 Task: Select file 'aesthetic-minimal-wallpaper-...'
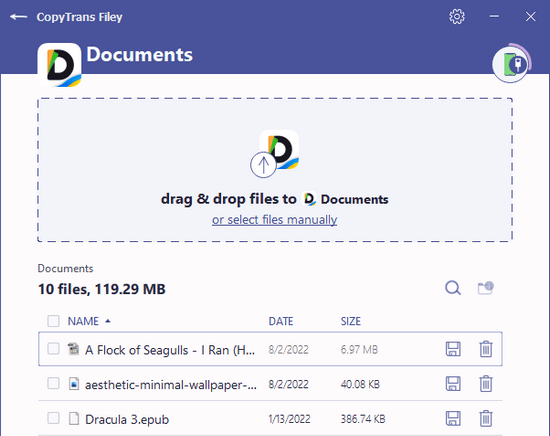pos(171,385)
